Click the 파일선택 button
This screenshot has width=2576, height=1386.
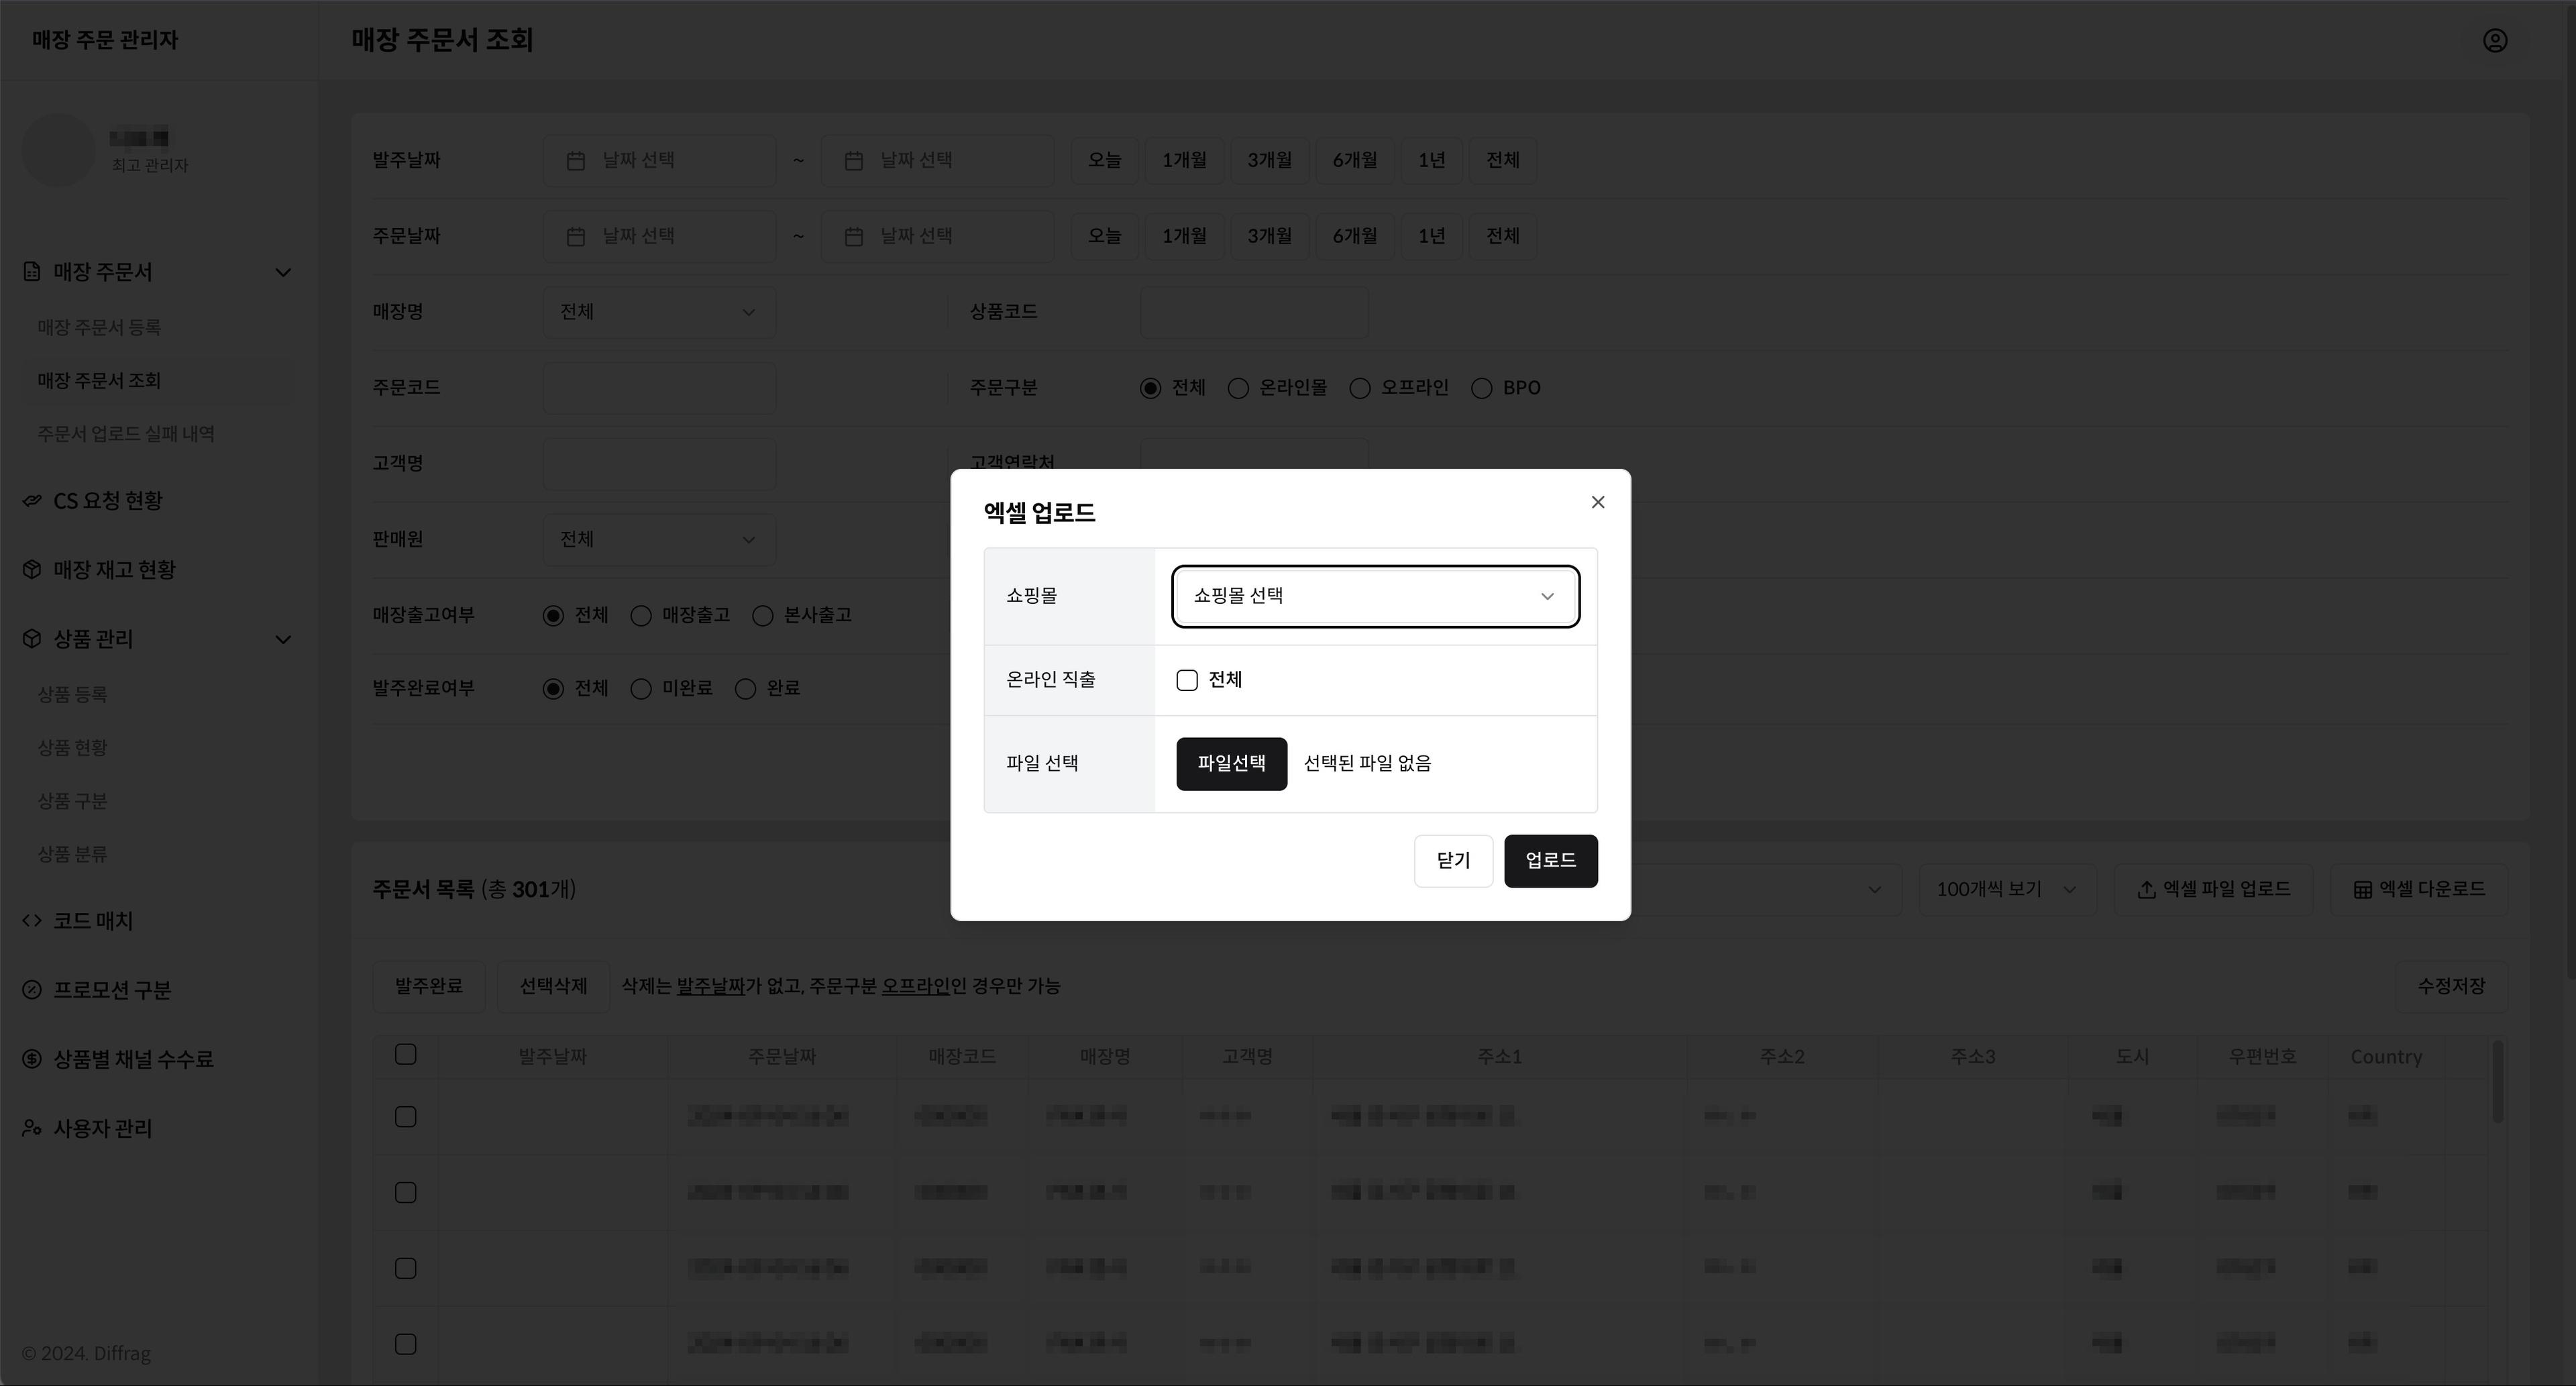coord(1231,764)
